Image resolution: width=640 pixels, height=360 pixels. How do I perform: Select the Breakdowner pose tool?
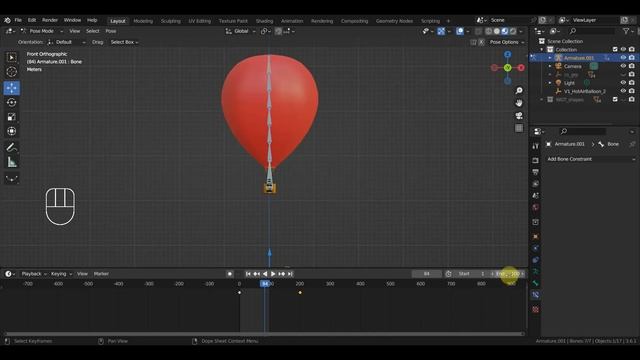click(x=11, y=178)
